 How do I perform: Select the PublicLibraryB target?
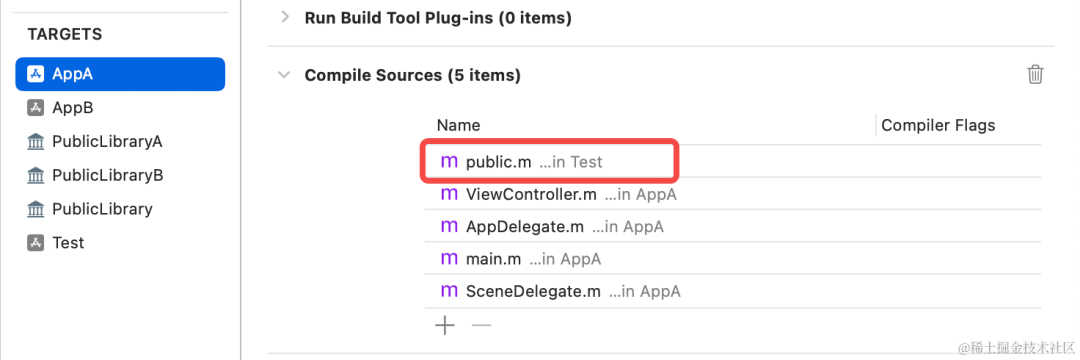click(x=120, y=176)
